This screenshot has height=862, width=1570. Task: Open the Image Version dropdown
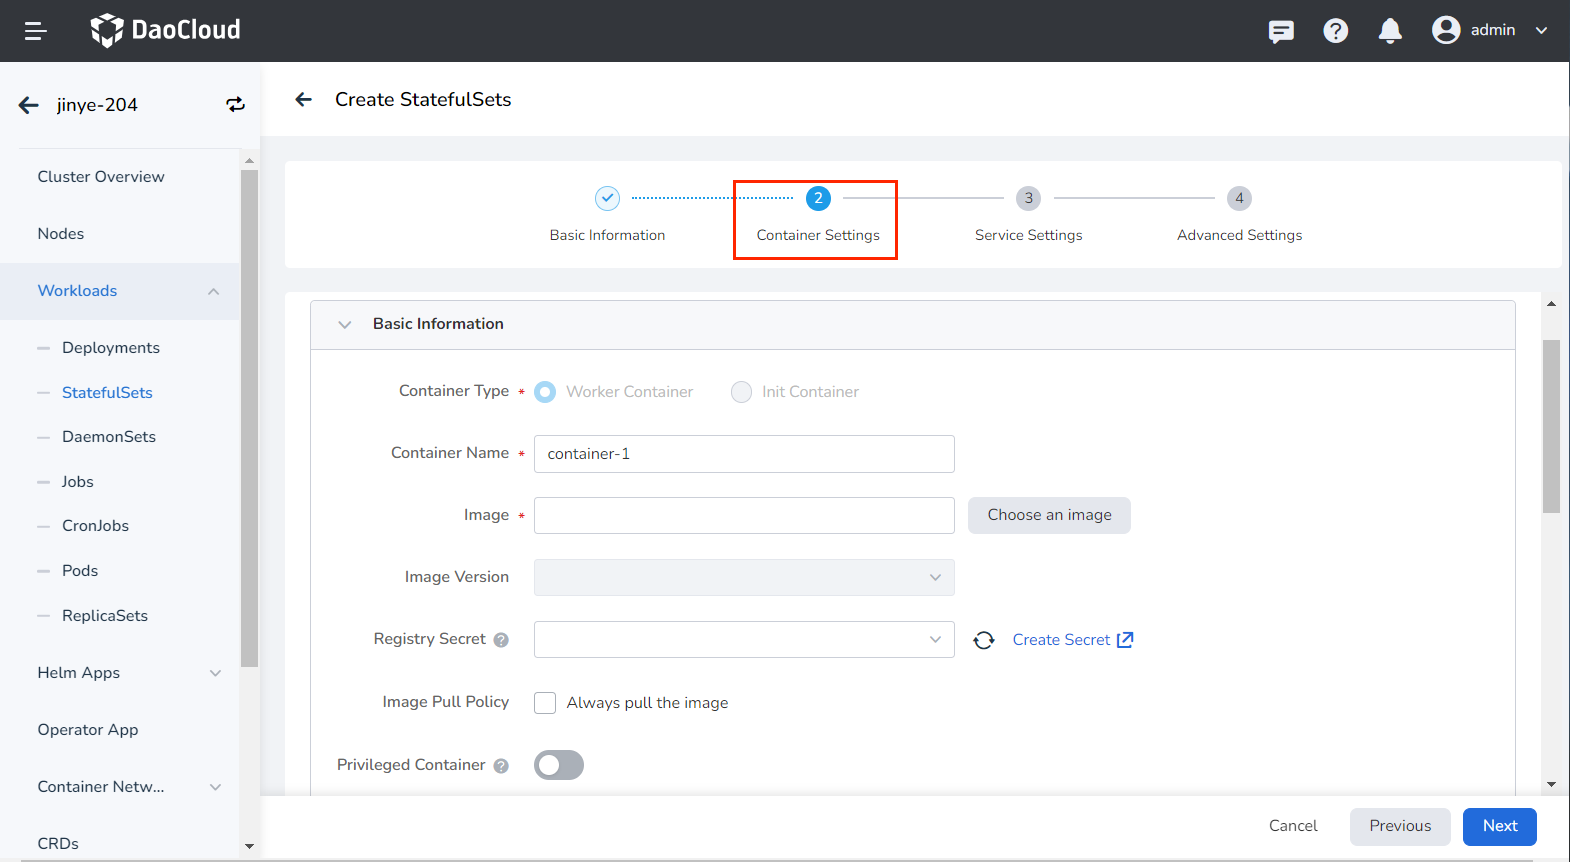pos(744,577)
